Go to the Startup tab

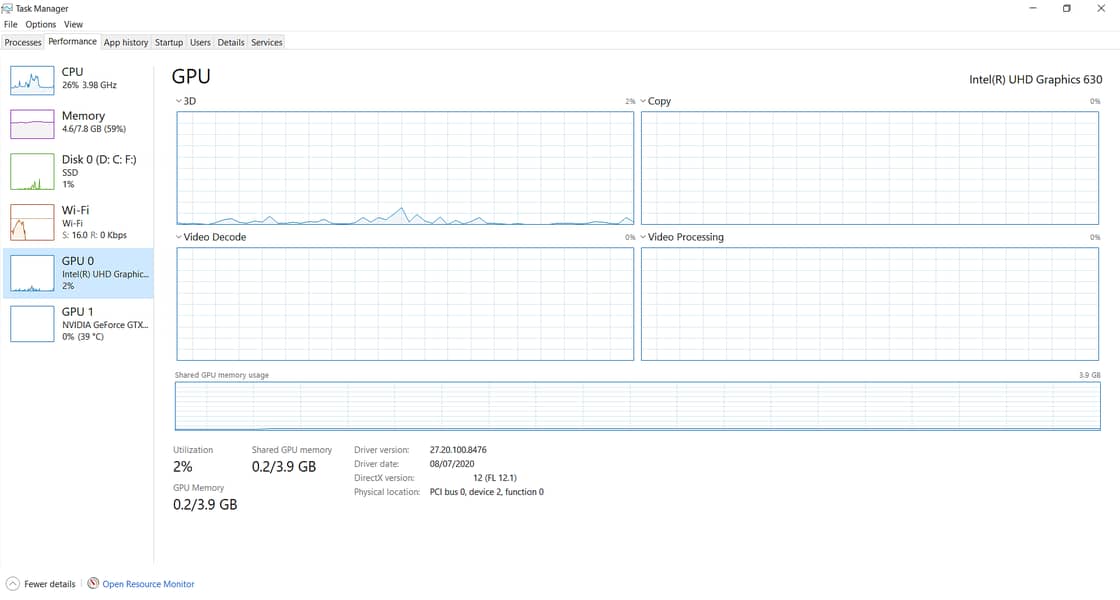click(169, 42)
